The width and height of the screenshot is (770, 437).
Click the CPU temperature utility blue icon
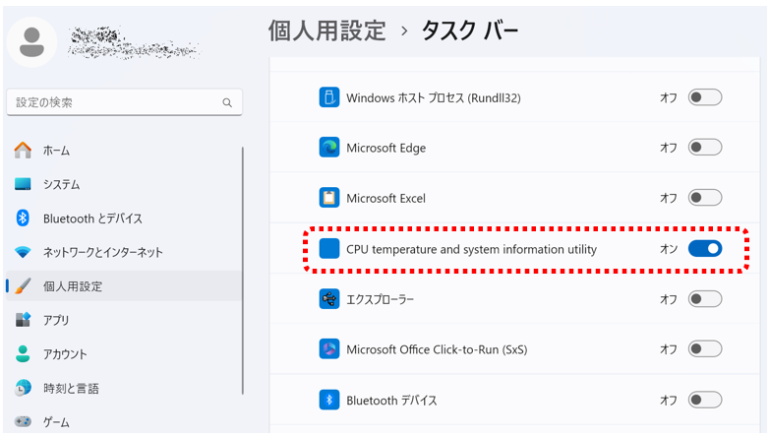click(x=329, y=248)
